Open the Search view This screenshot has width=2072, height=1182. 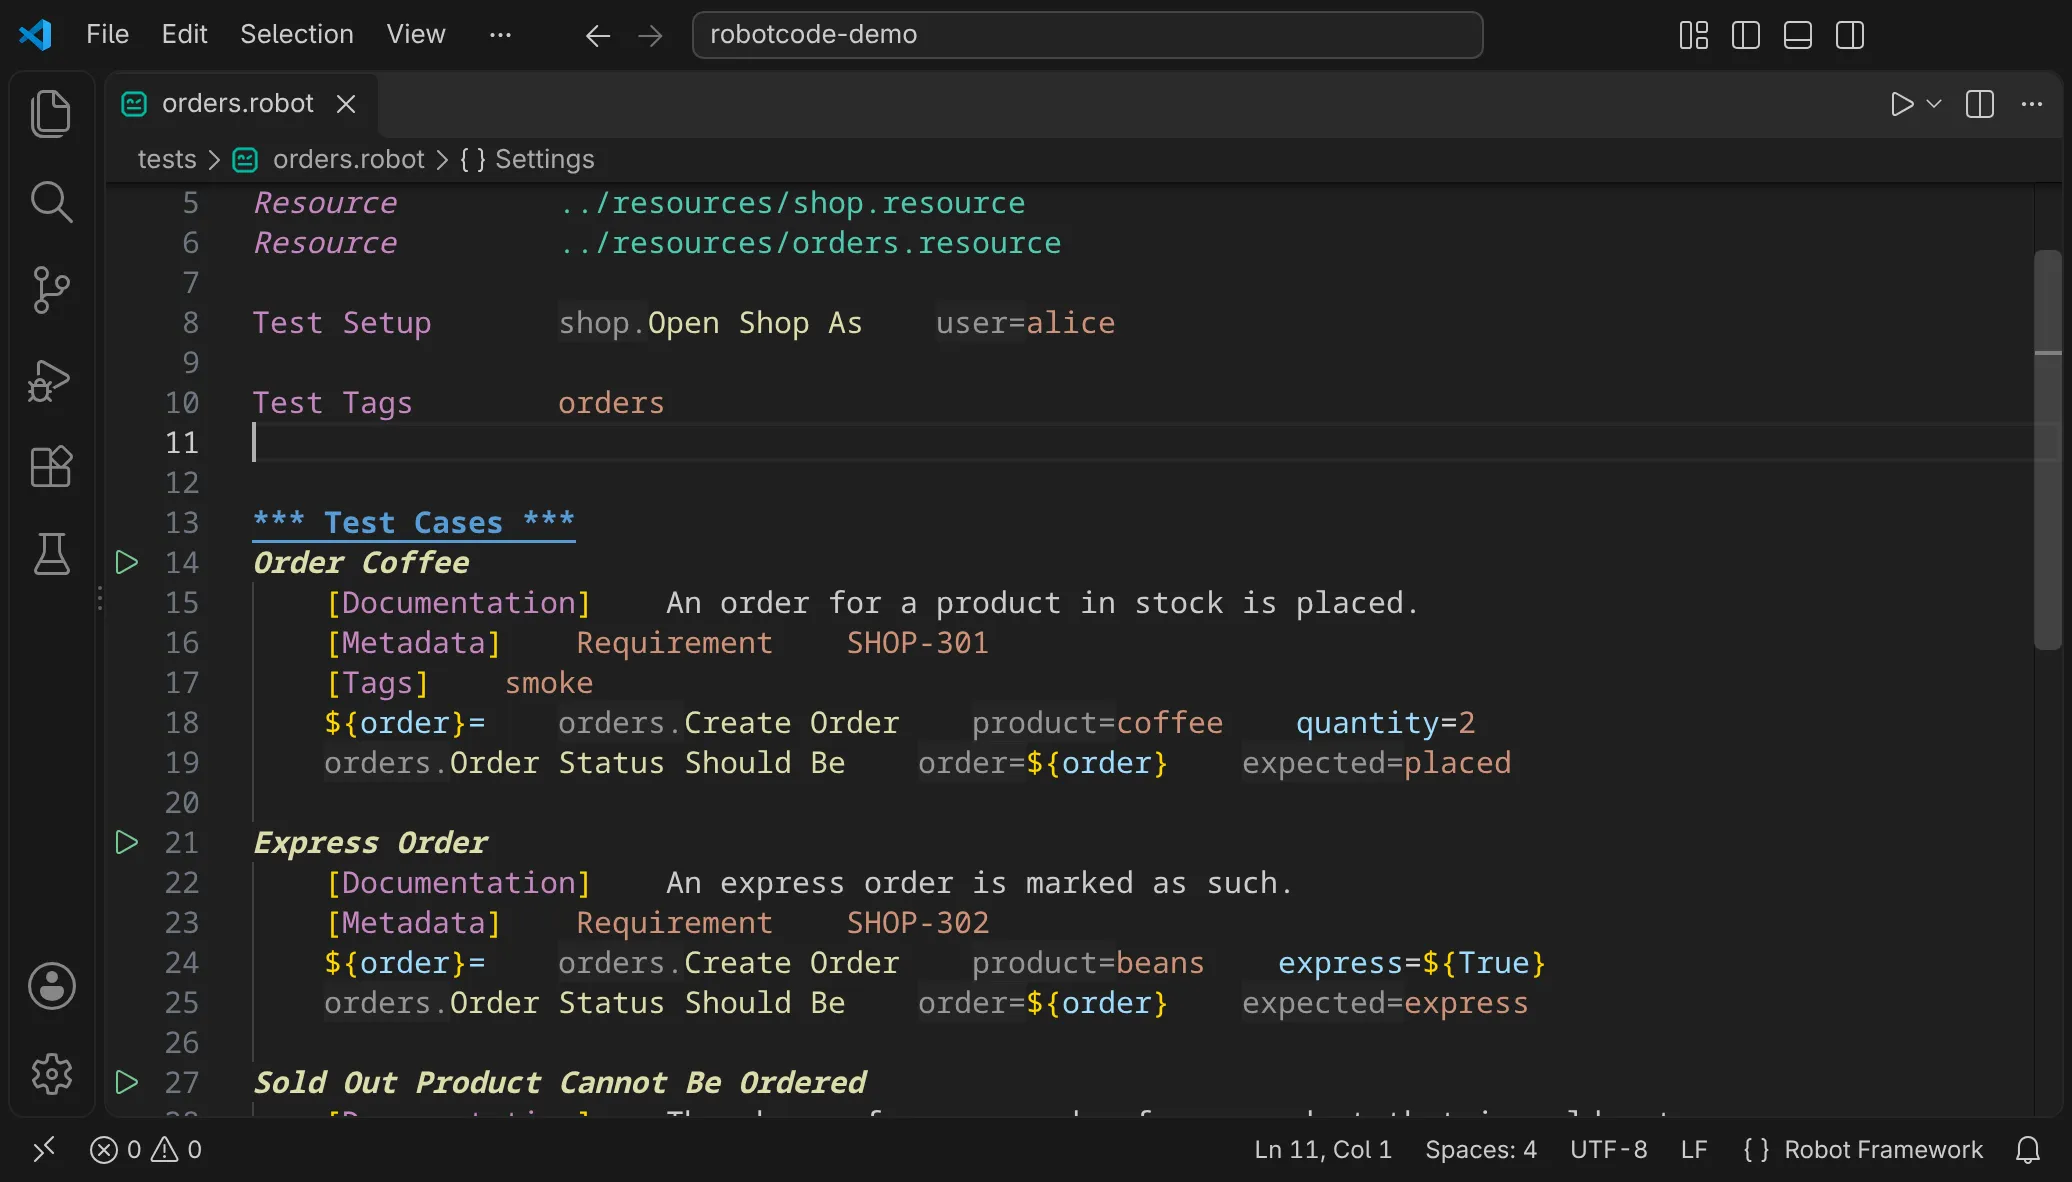click(x=51, y=201)
